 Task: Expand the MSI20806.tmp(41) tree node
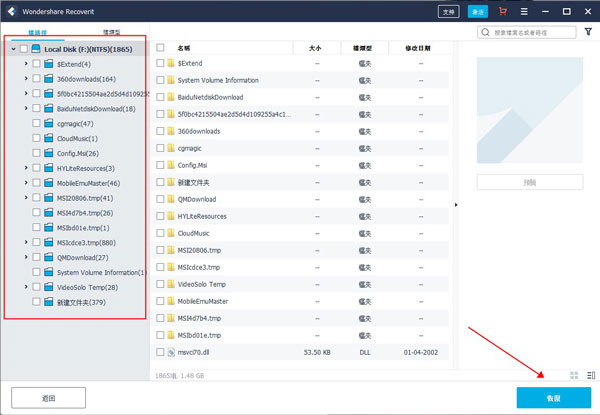point(26,198)
